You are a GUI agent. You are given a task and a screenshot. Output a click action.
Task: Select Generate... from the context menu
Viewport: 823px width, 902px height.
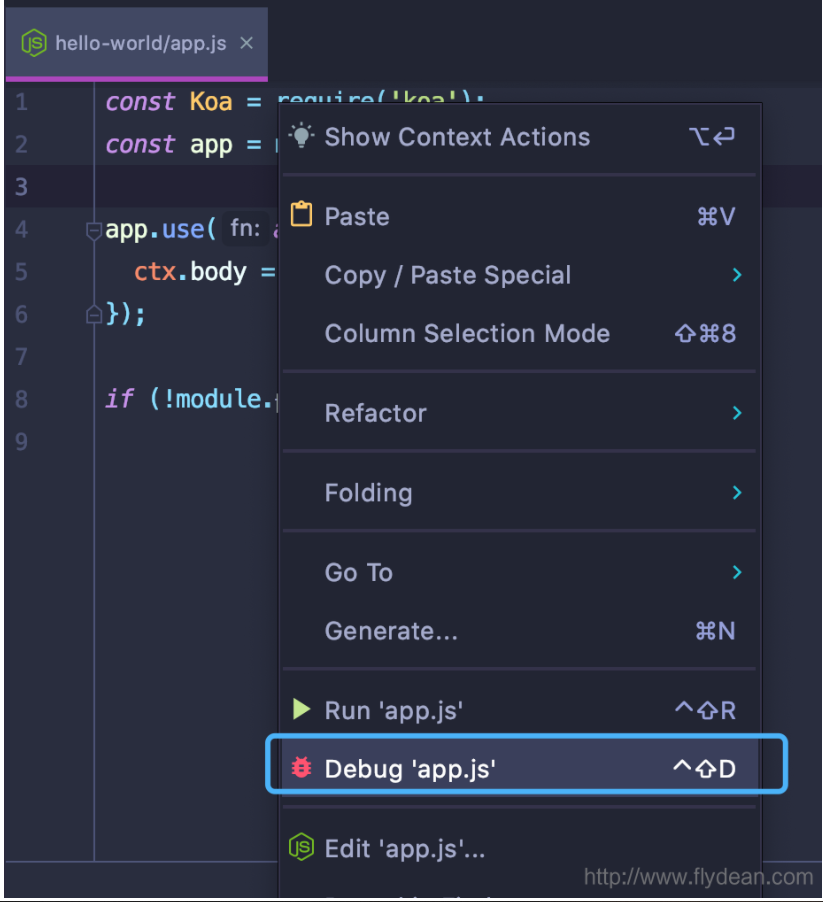(391, 631)
